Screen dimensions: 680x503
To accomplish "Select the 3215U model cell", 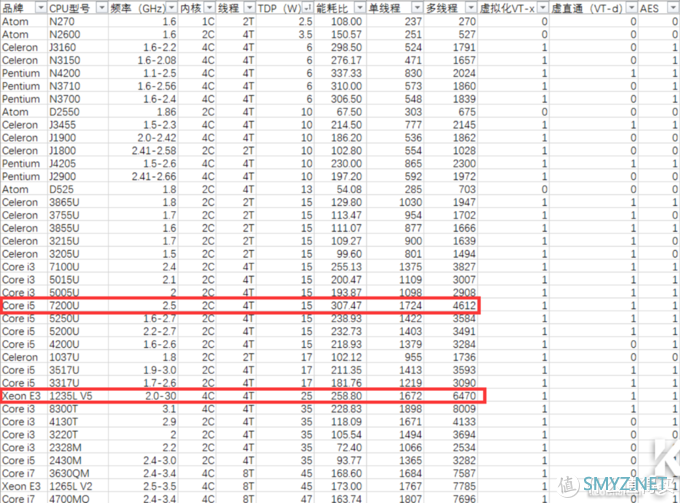I will [78, 241].
